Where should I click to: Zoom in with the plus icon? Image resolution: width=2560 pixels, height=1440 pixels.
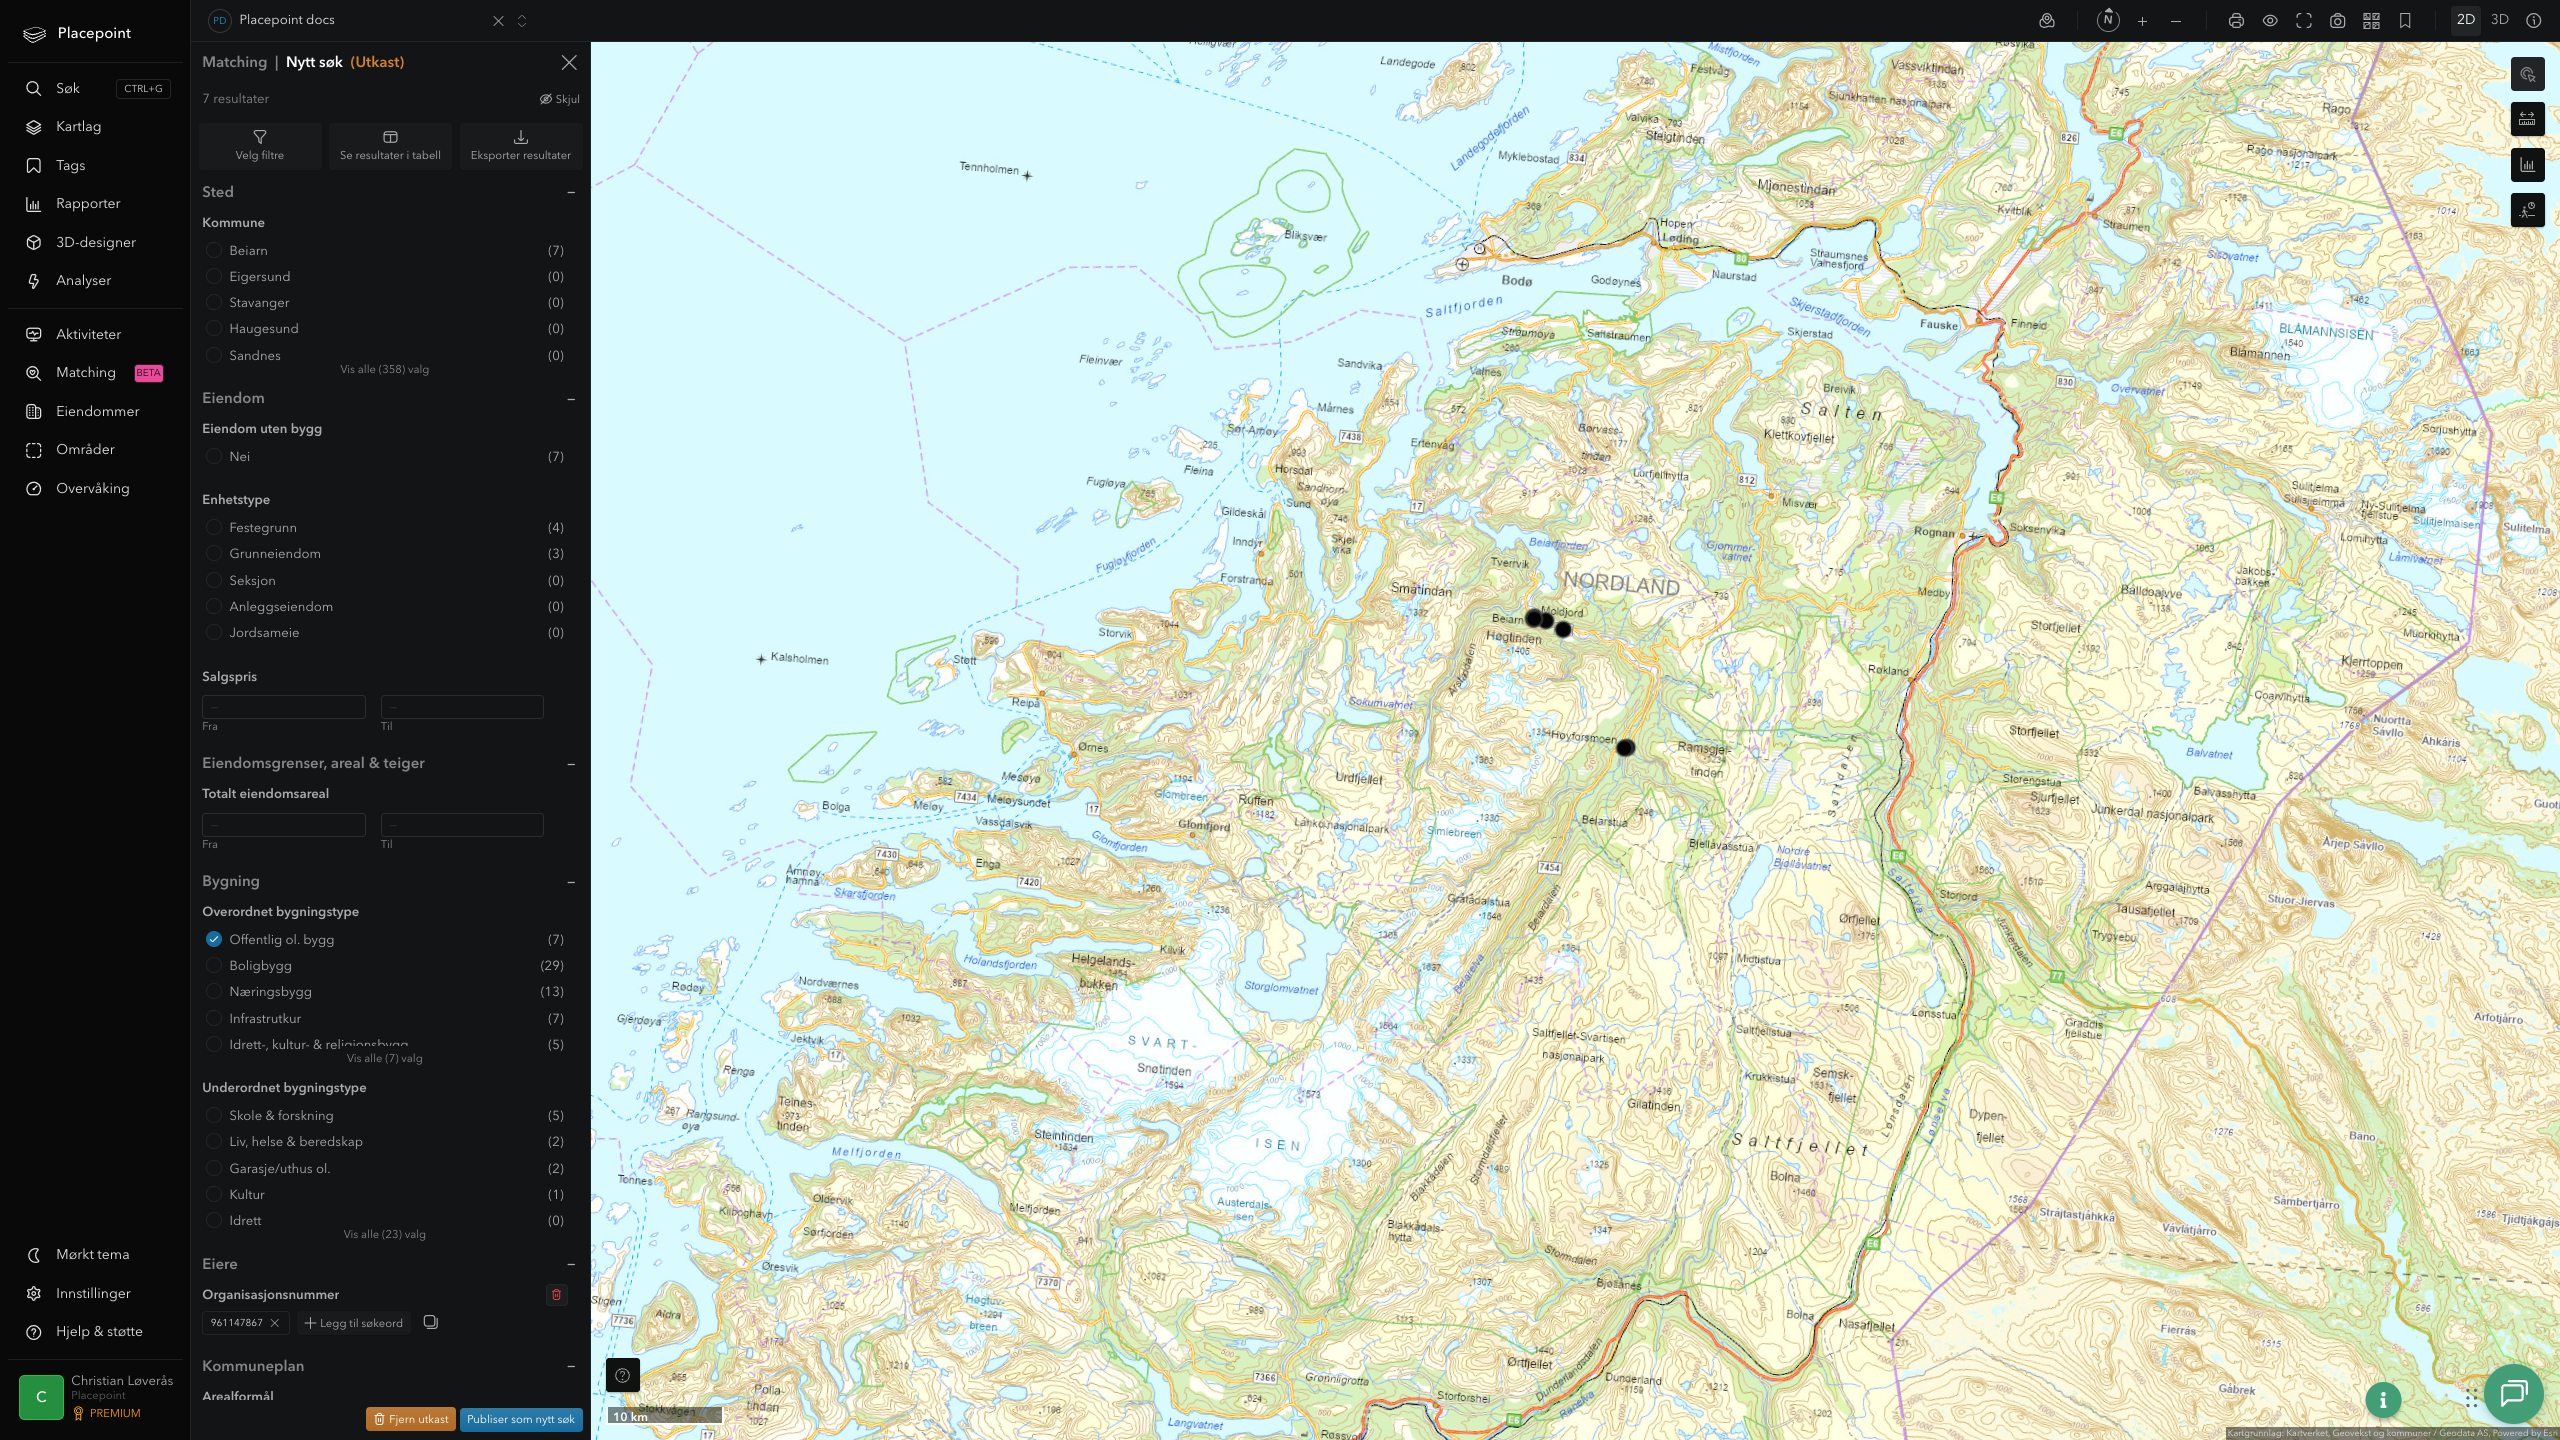coord(2142,21)
